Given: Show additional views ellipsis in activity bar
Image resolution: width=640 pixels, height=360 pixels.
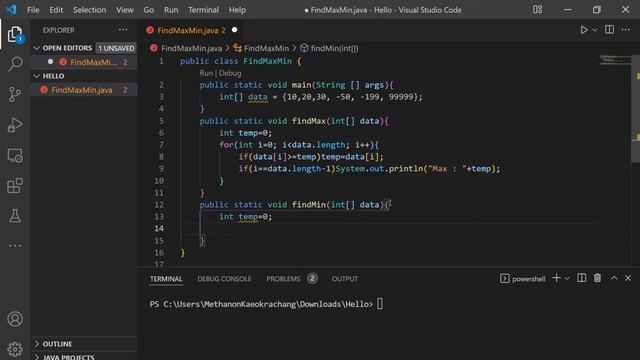Looking at the screenshot, I should [15, 246].
